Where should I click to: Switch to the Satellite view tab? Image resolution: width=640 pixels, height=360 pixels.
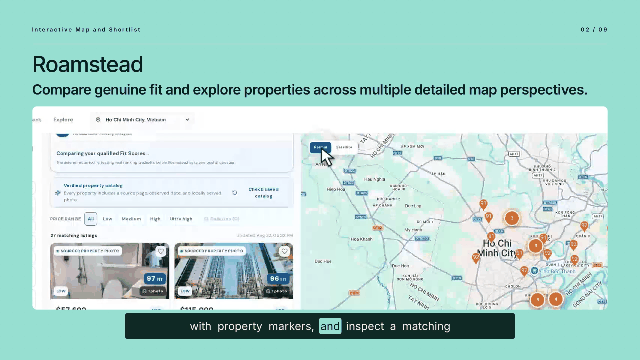click(344, 147)
